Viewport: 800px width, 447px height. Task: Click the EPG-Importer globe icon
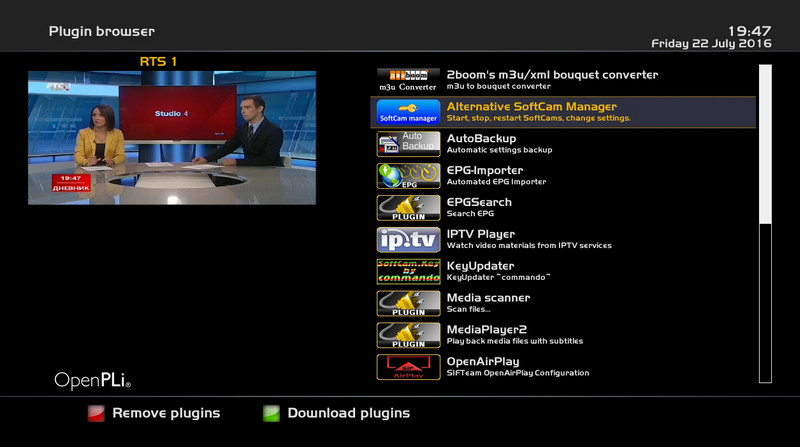coord(408,176)
